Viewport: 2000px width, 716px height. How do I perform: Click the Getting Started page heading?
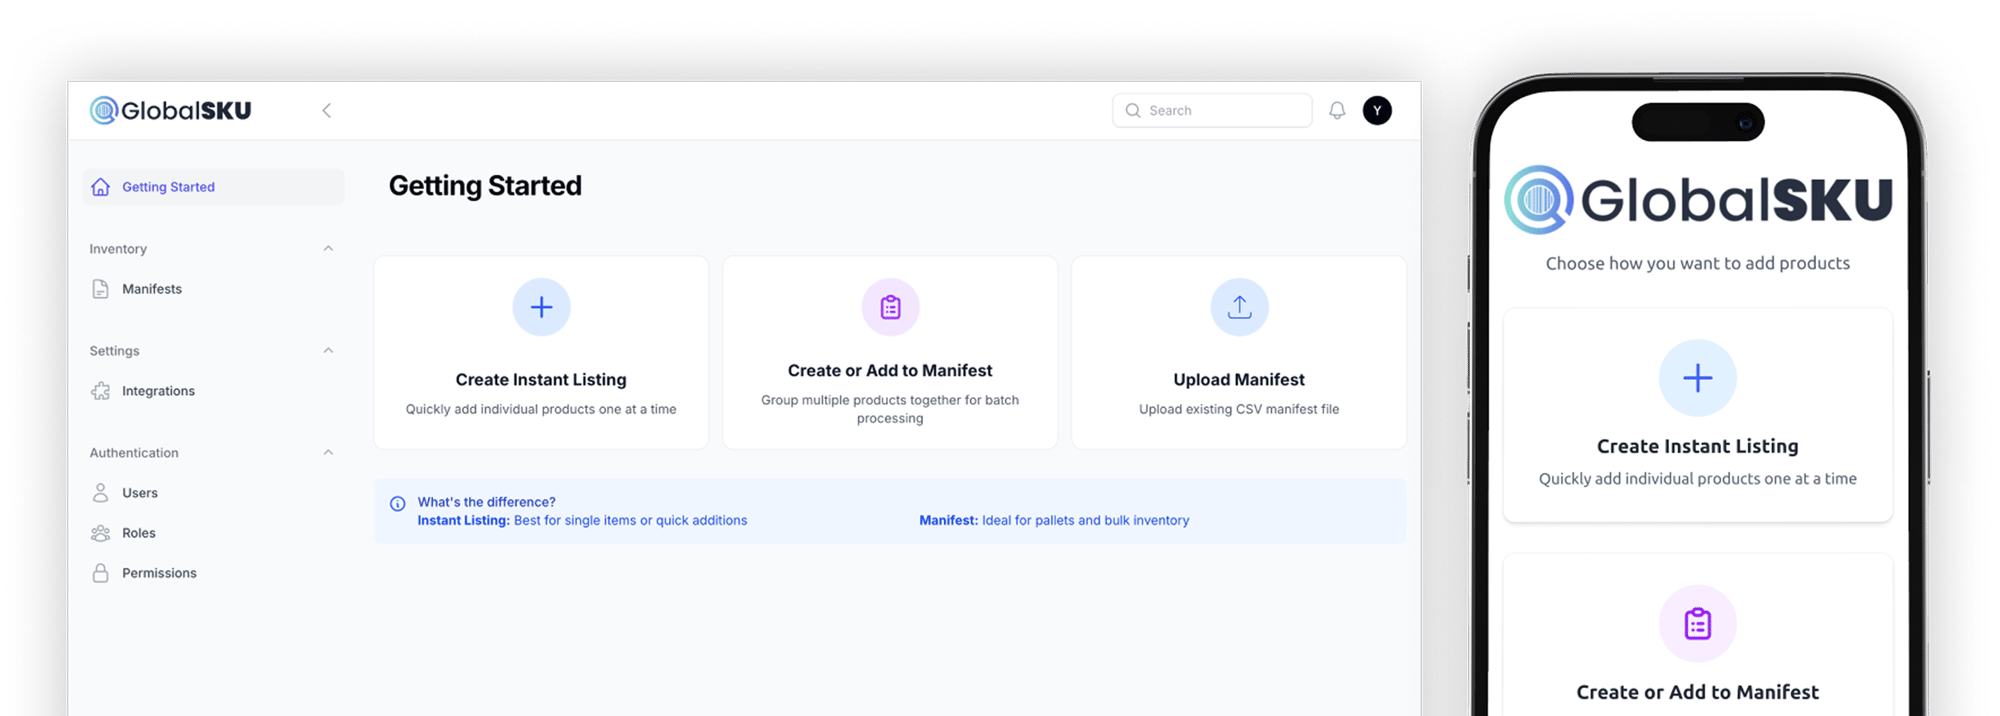point(485,186)
